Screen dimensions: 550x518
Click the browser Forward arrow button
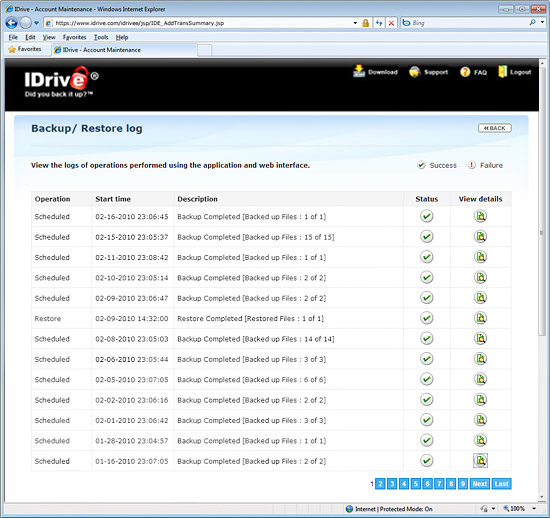(x=26, y=23)
